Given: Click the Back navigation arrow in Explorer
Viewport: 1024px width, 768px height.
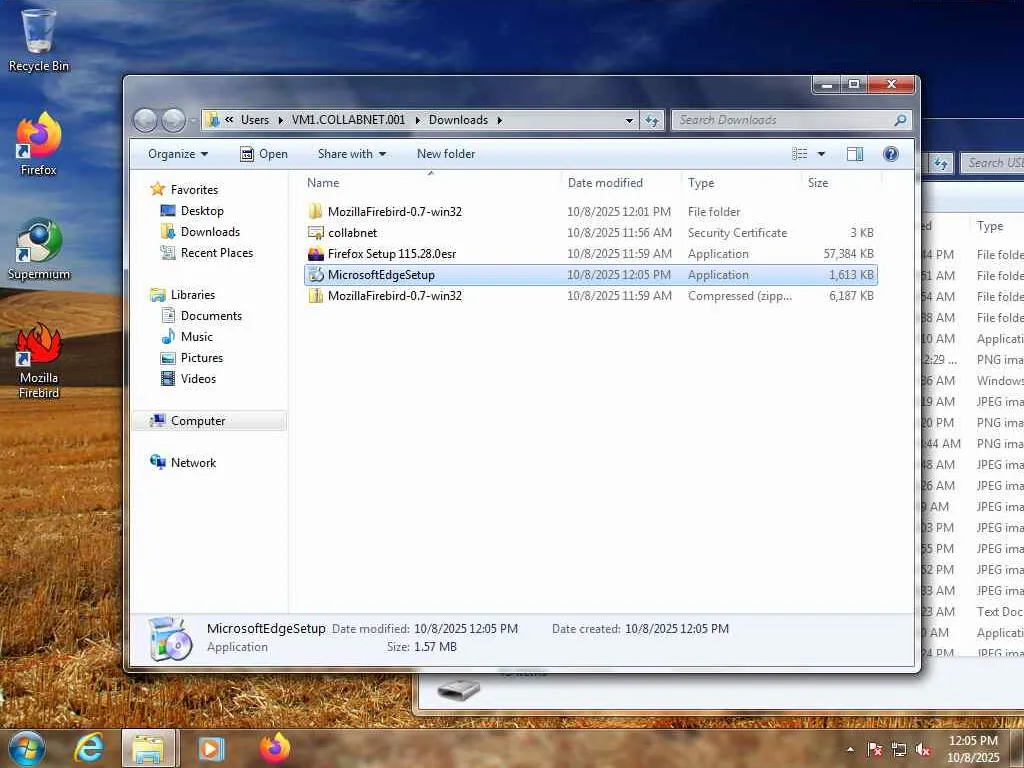Looking at the screenshot, I should coord(145,120).
